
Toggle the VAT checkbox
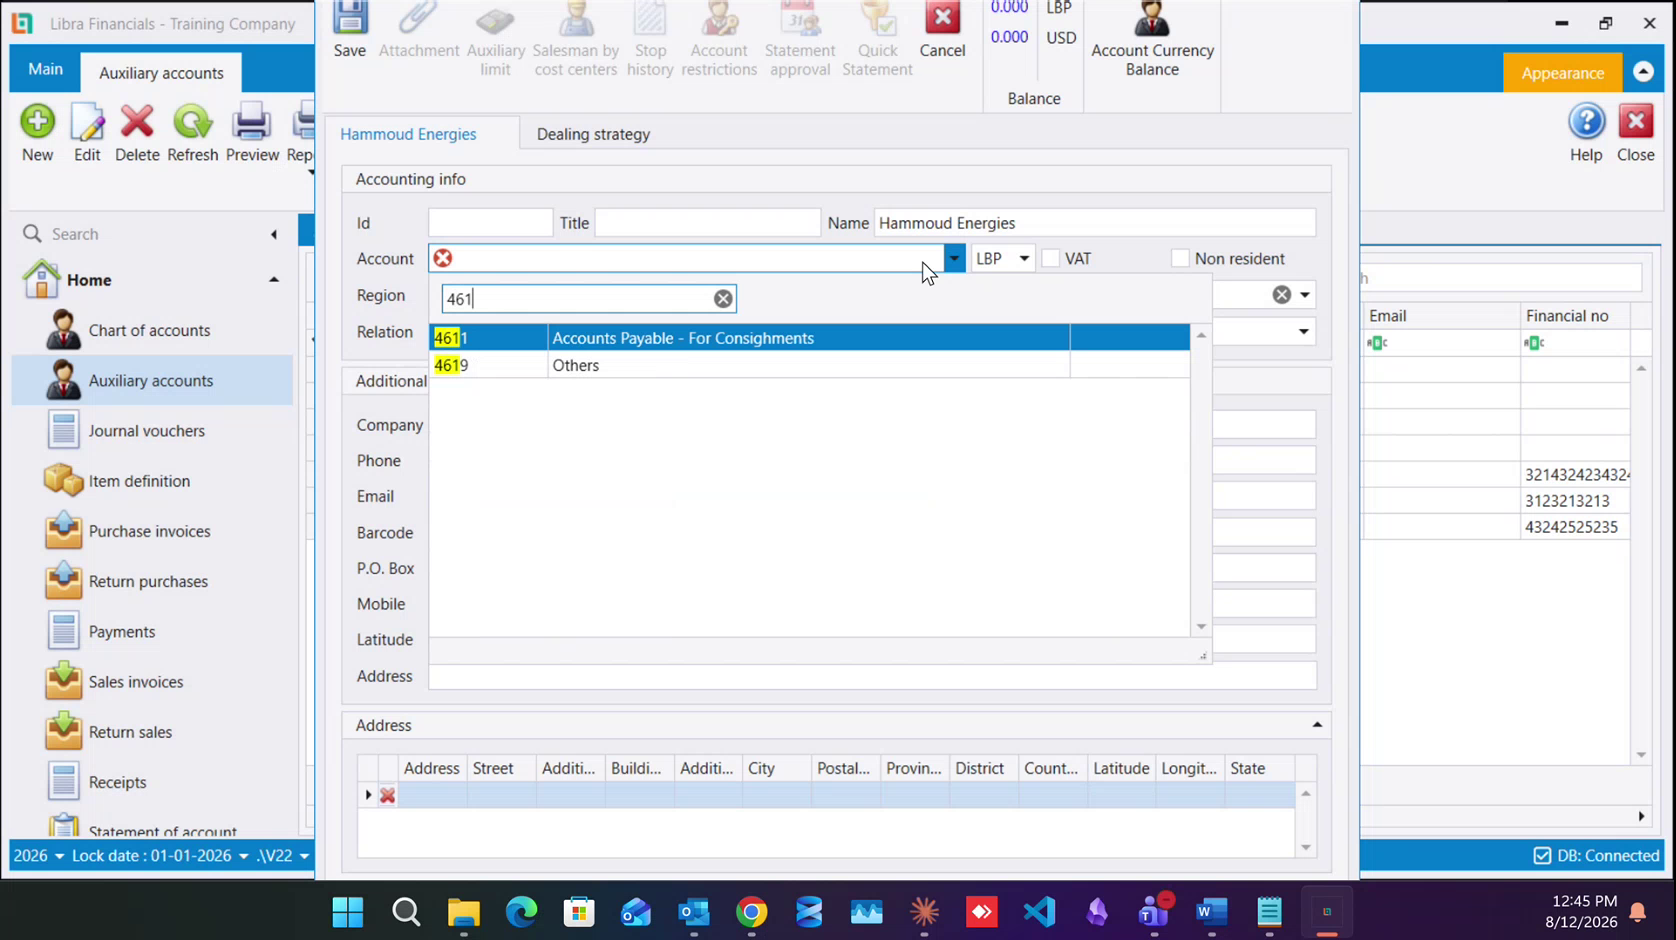point(1050,259)
